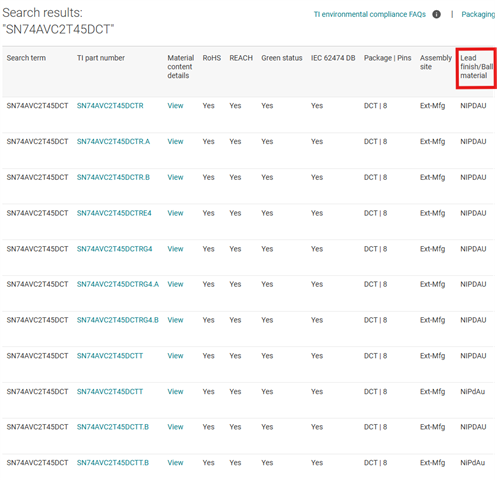Click the Assembly site column header
Screen dimensions: 497x480
[436, 62]
